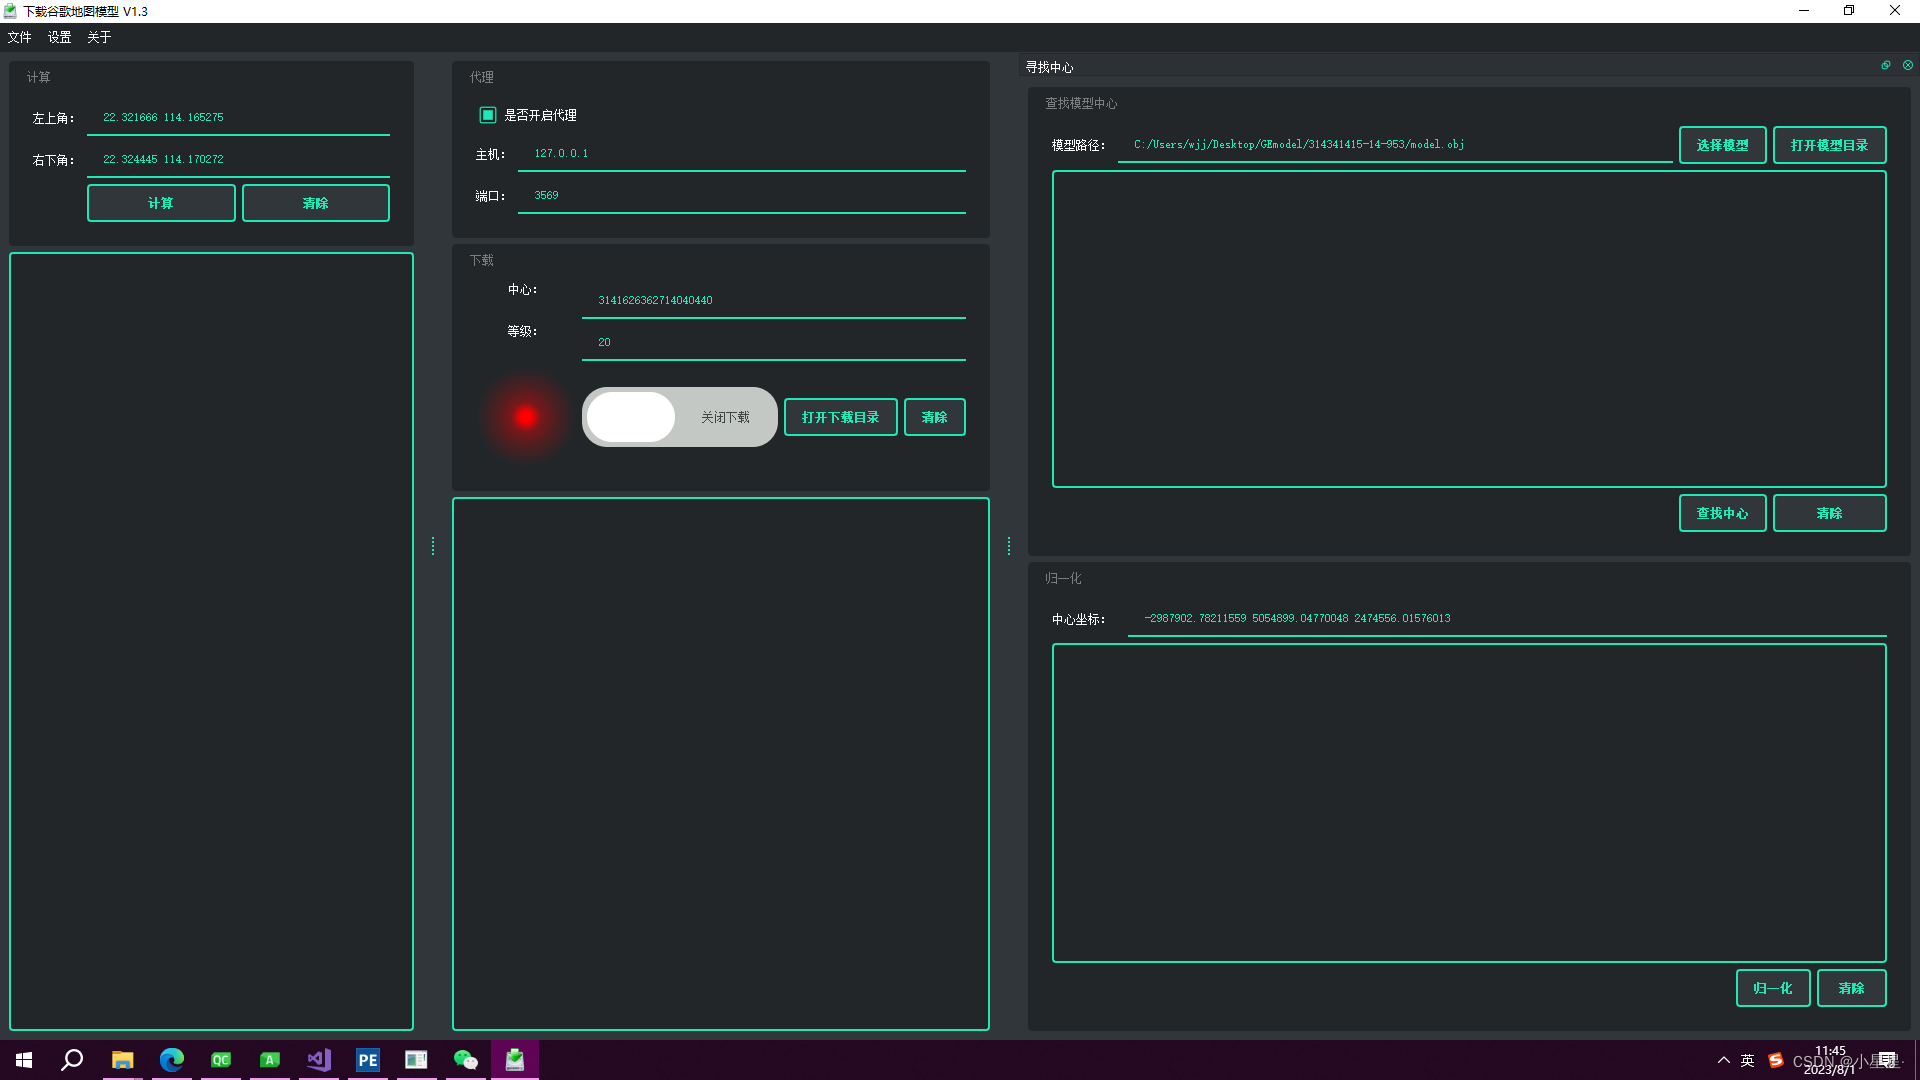Open the 文件 menu
Viewport: 1920px width, 1080px height.
coord(20,37)
